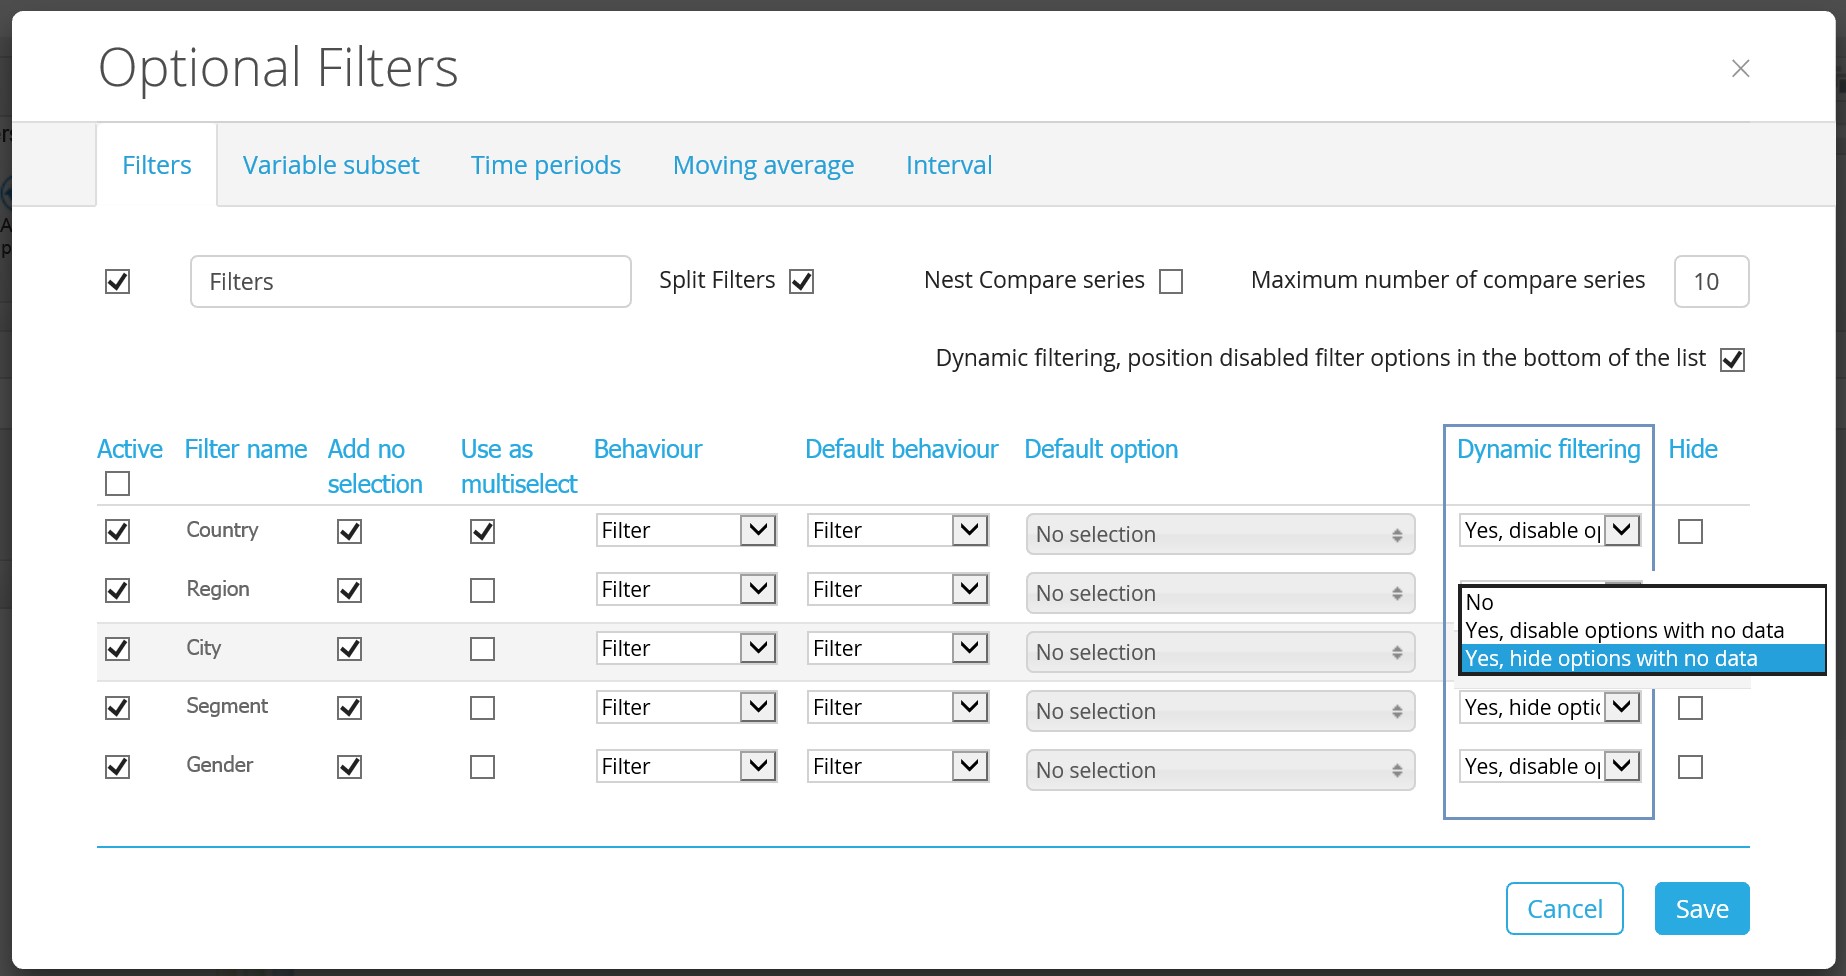Enable Nest Compare series checkbox
Viewport: 1846px width, 976px height.
pyautogui.click(x=1171, y=282)
